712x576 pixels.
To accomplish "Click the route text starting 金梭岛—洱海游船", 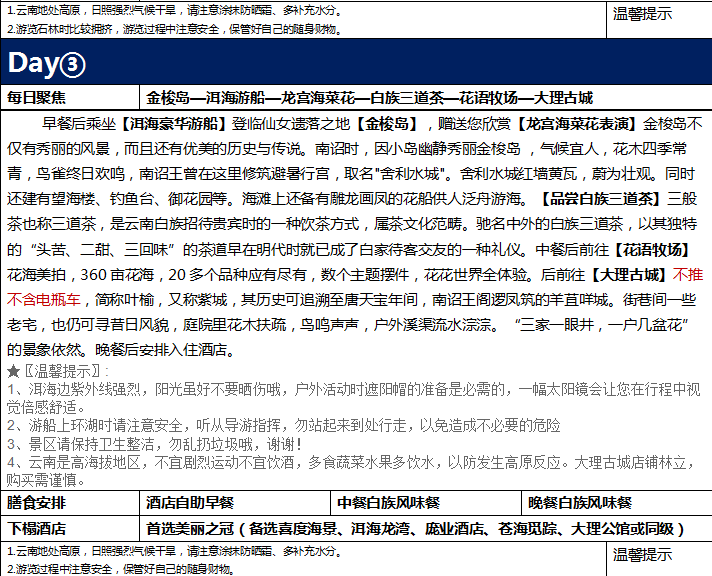I will click(x=369, y=98).
